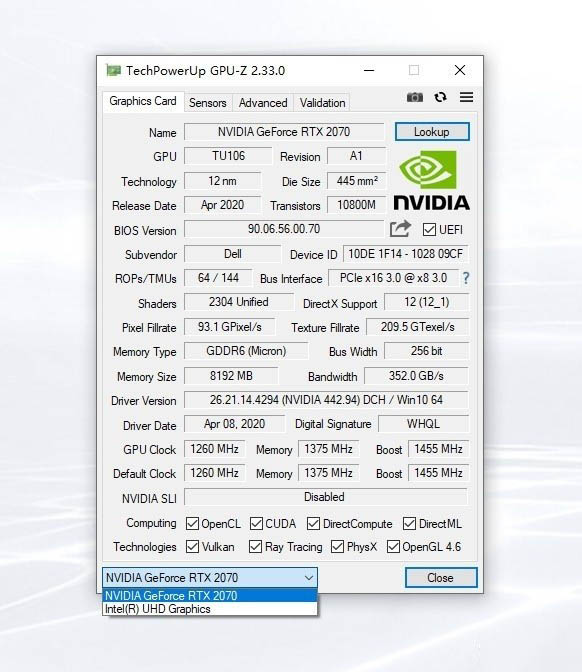Click the Pixel Fillrate 93.1 GPixel/s value

230,327
